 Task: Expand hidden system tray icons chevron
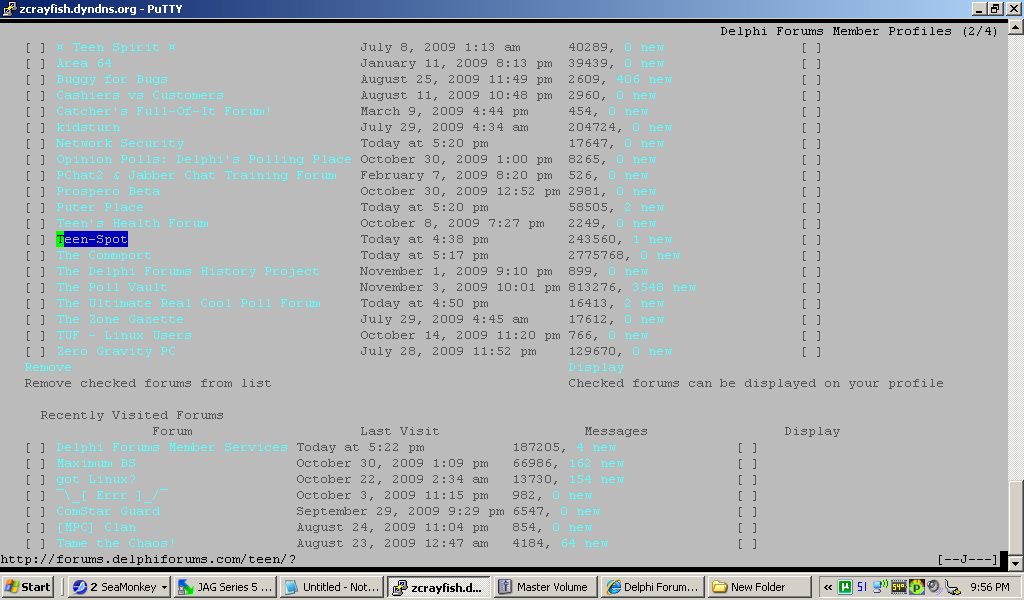click(x=828, y=587)
